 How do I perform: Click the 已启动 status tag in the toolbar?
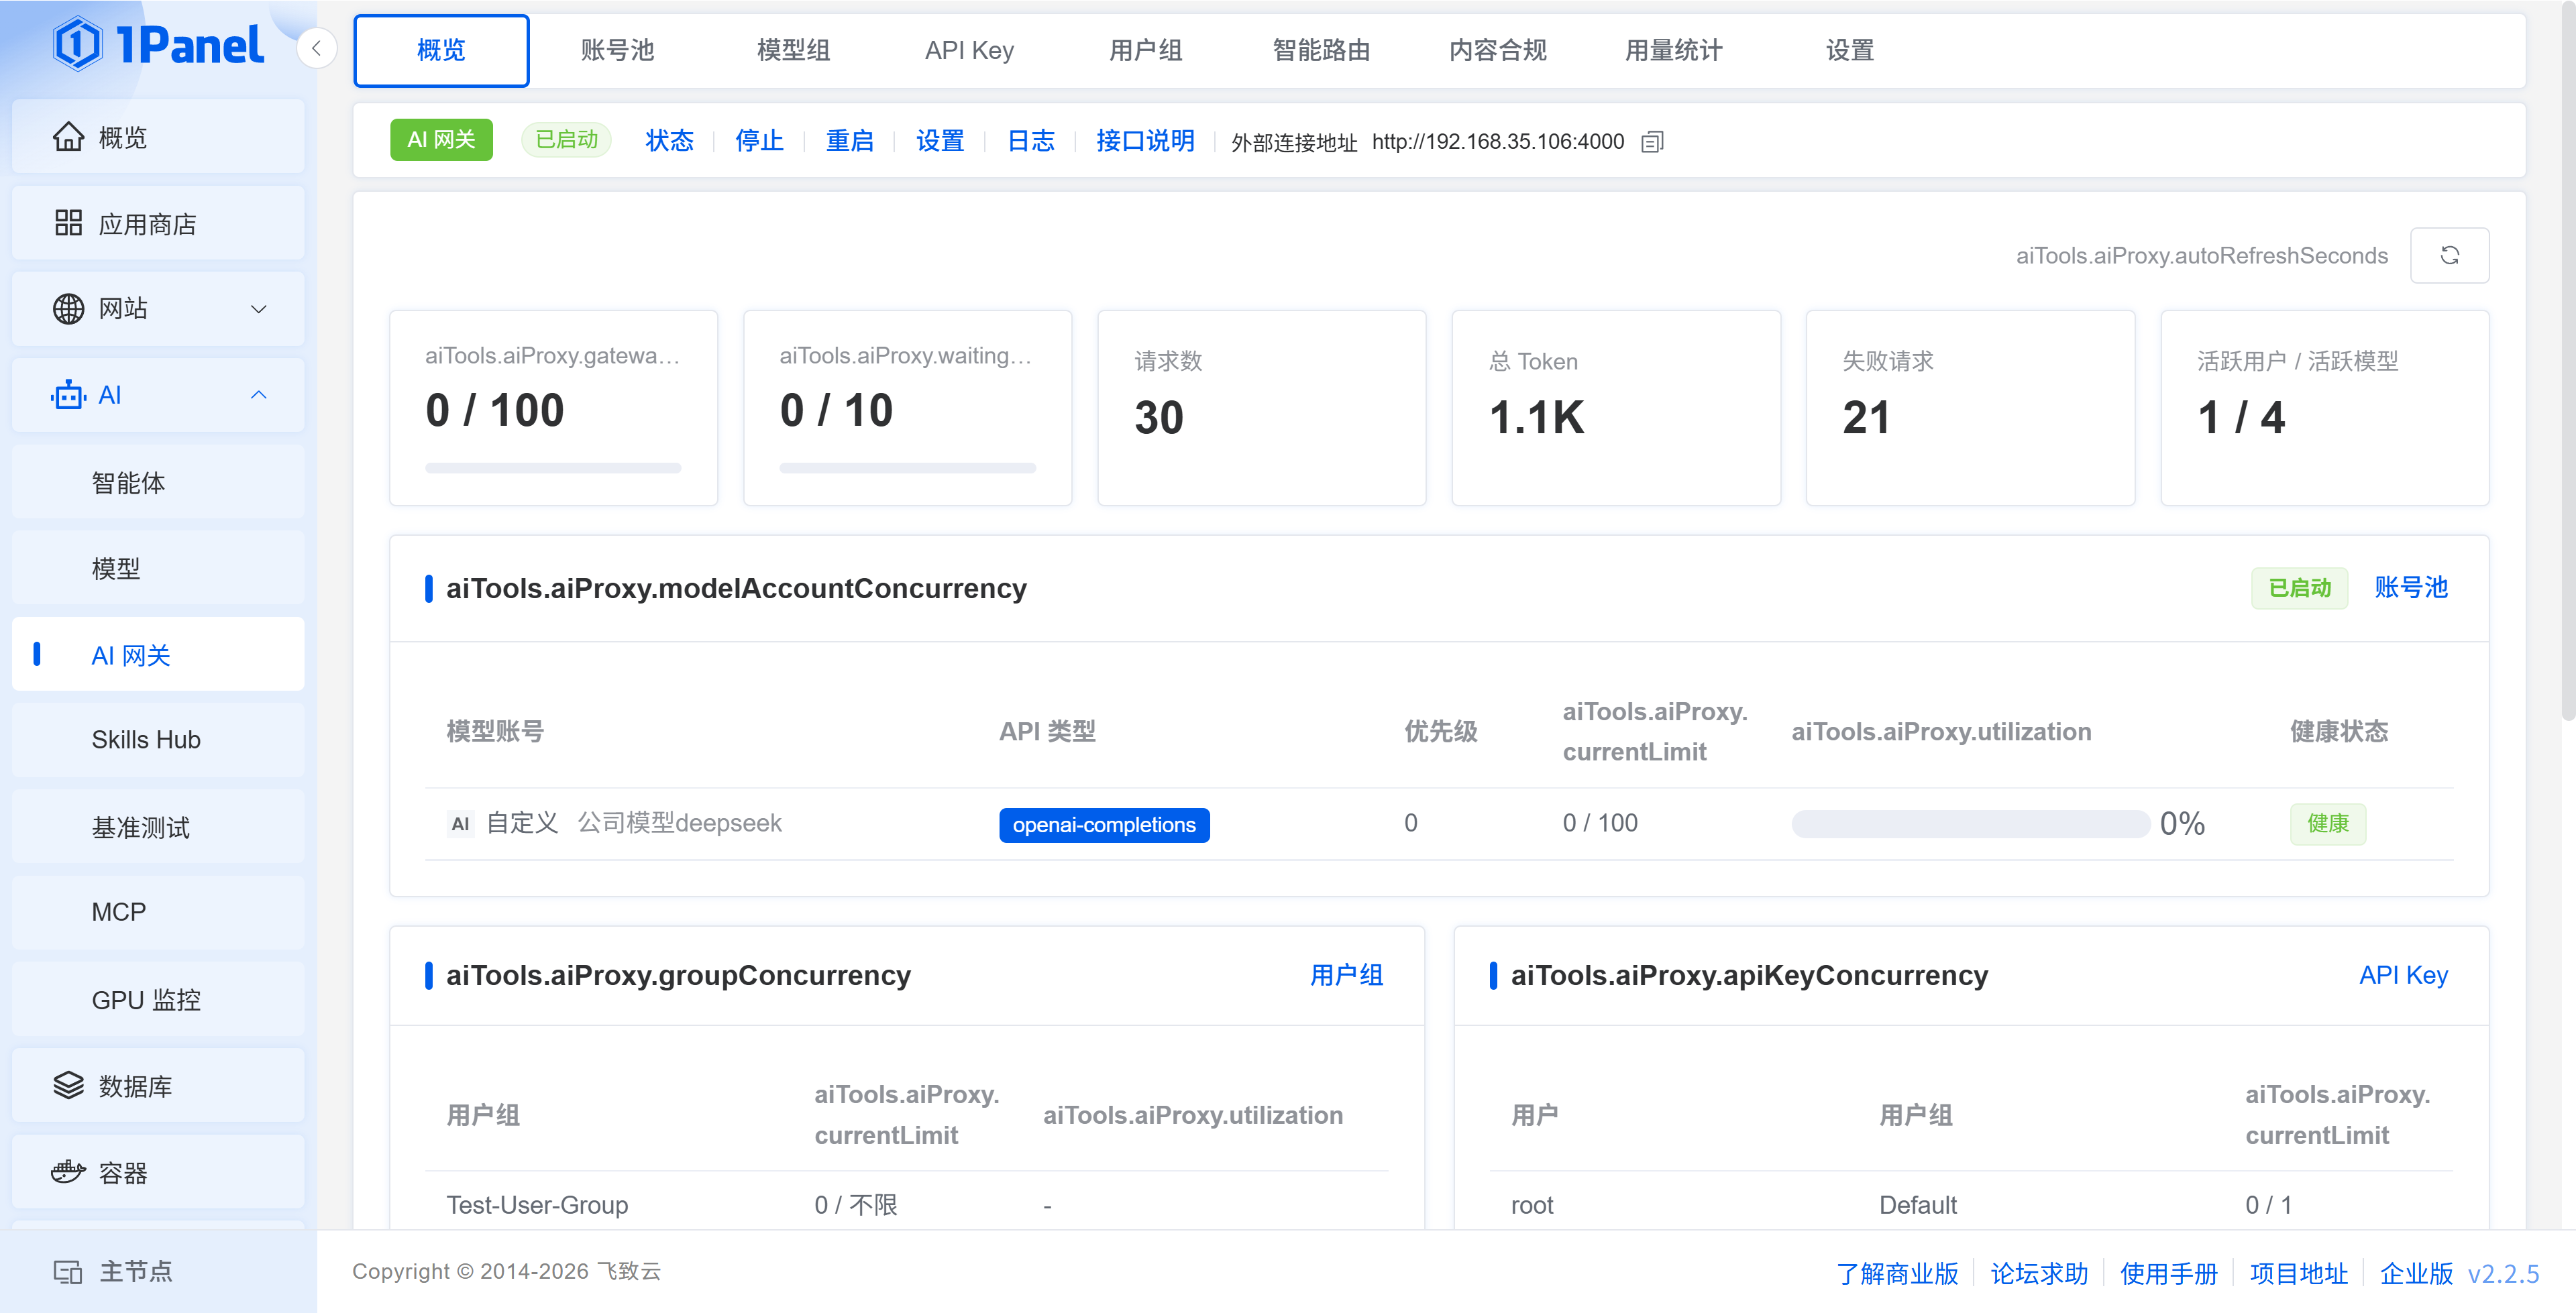coord(566,140)
